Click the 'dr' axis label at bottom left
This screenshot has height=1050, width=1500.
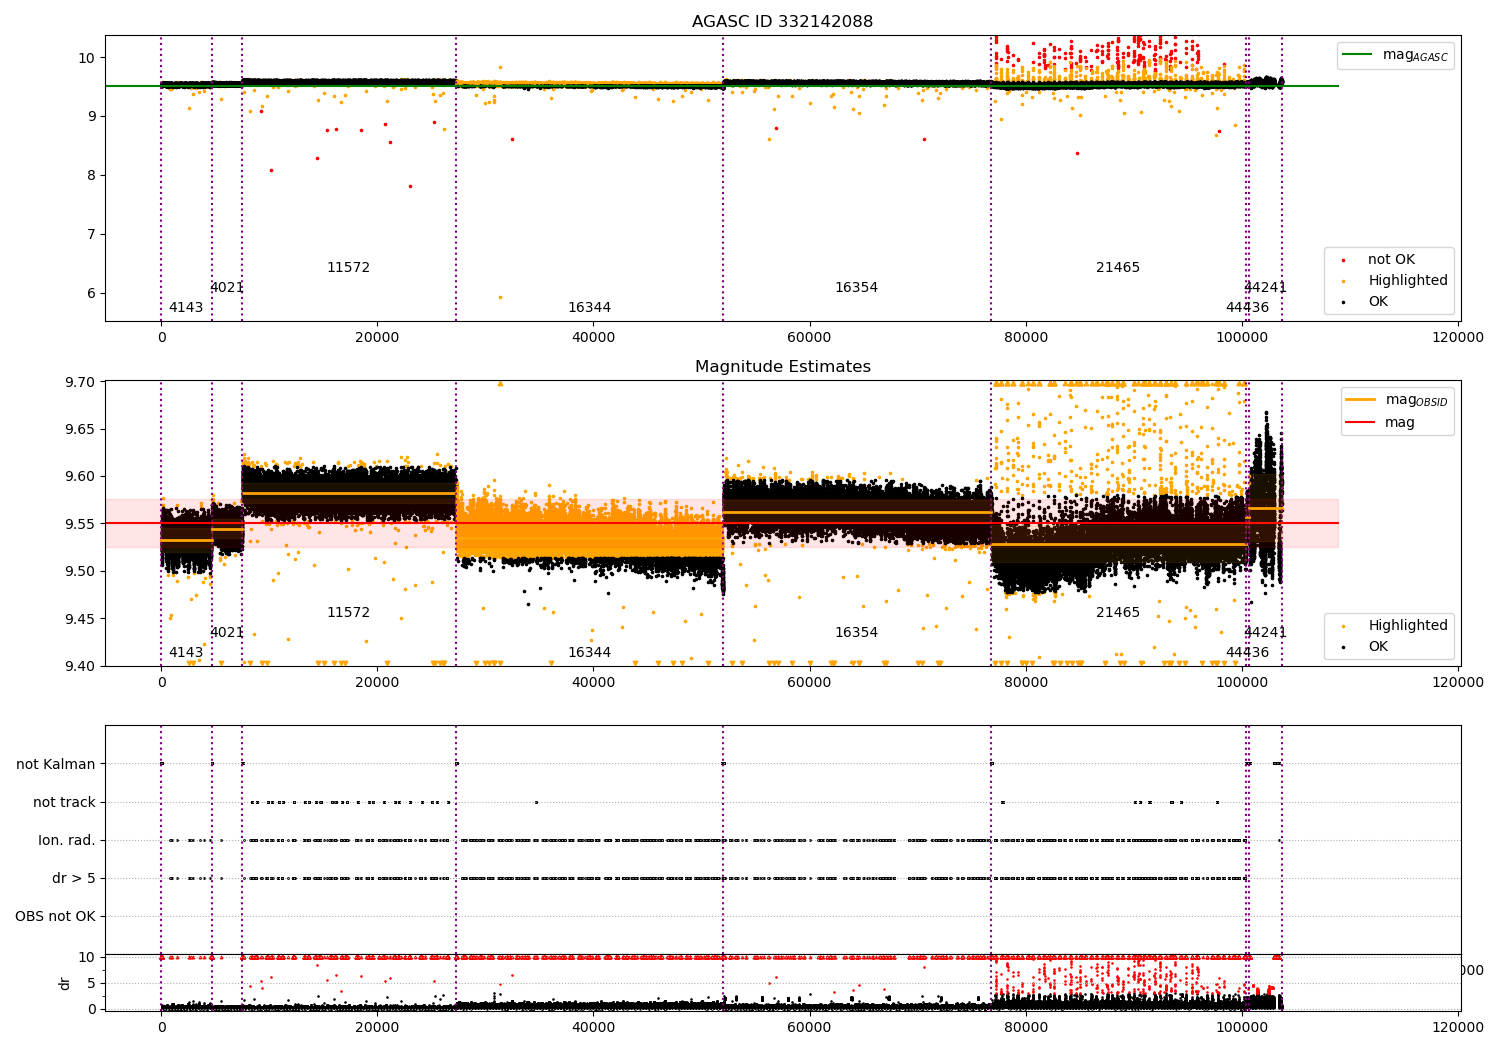click(x=65, y=984)
